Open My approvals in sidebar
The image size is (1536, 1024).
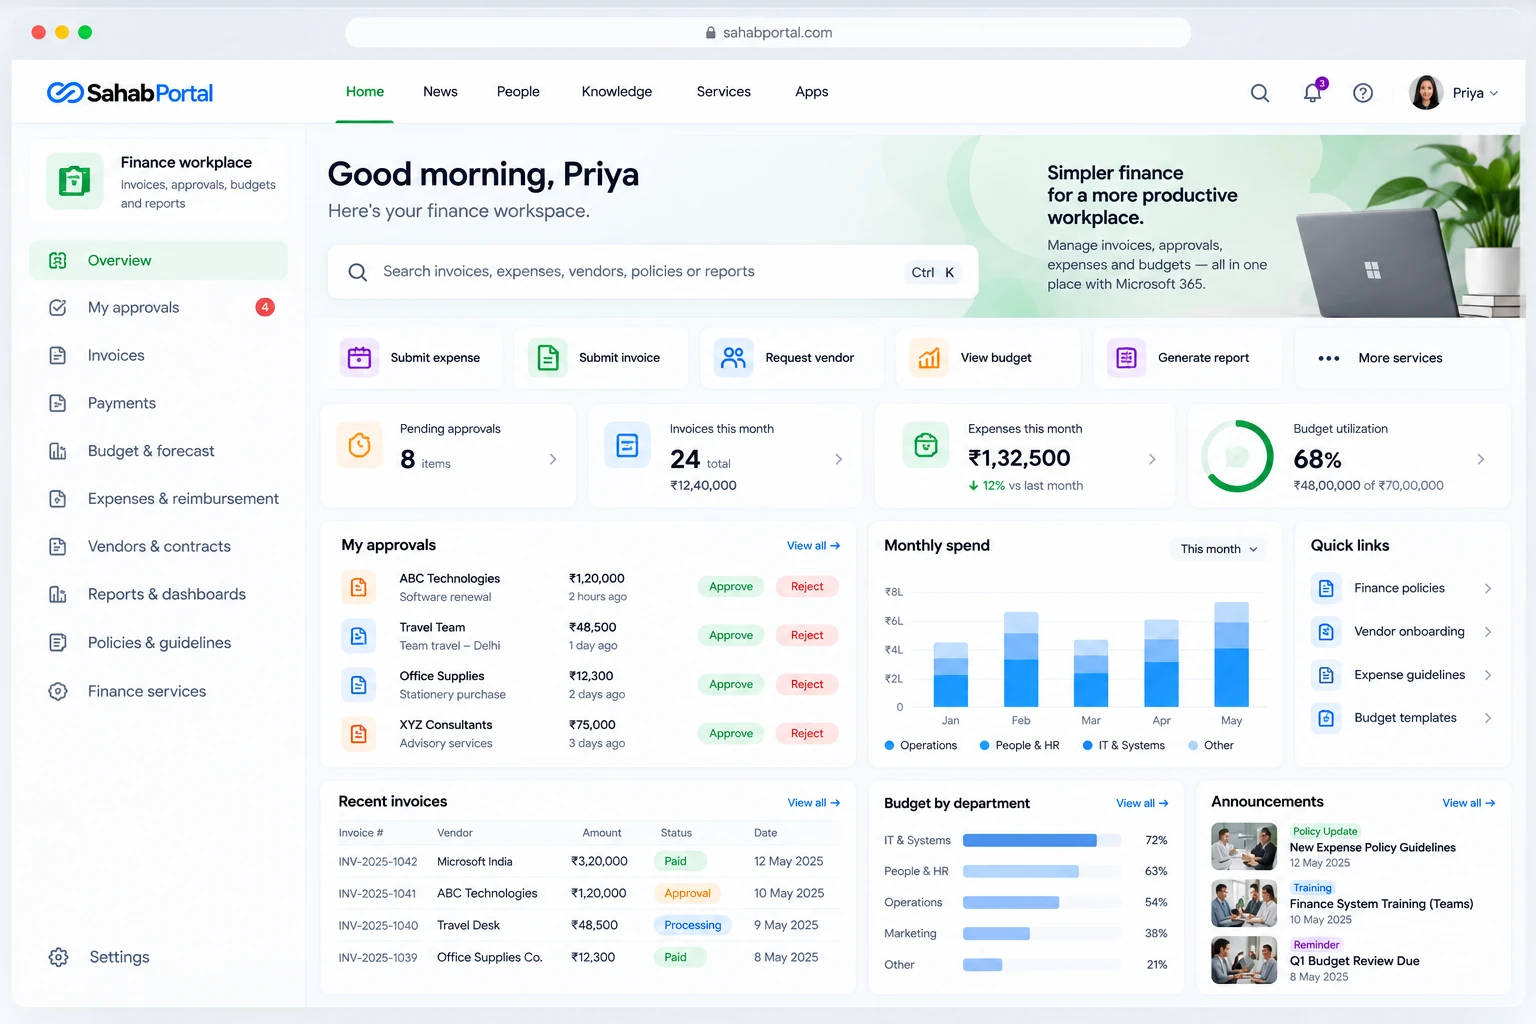coord(158,308)
